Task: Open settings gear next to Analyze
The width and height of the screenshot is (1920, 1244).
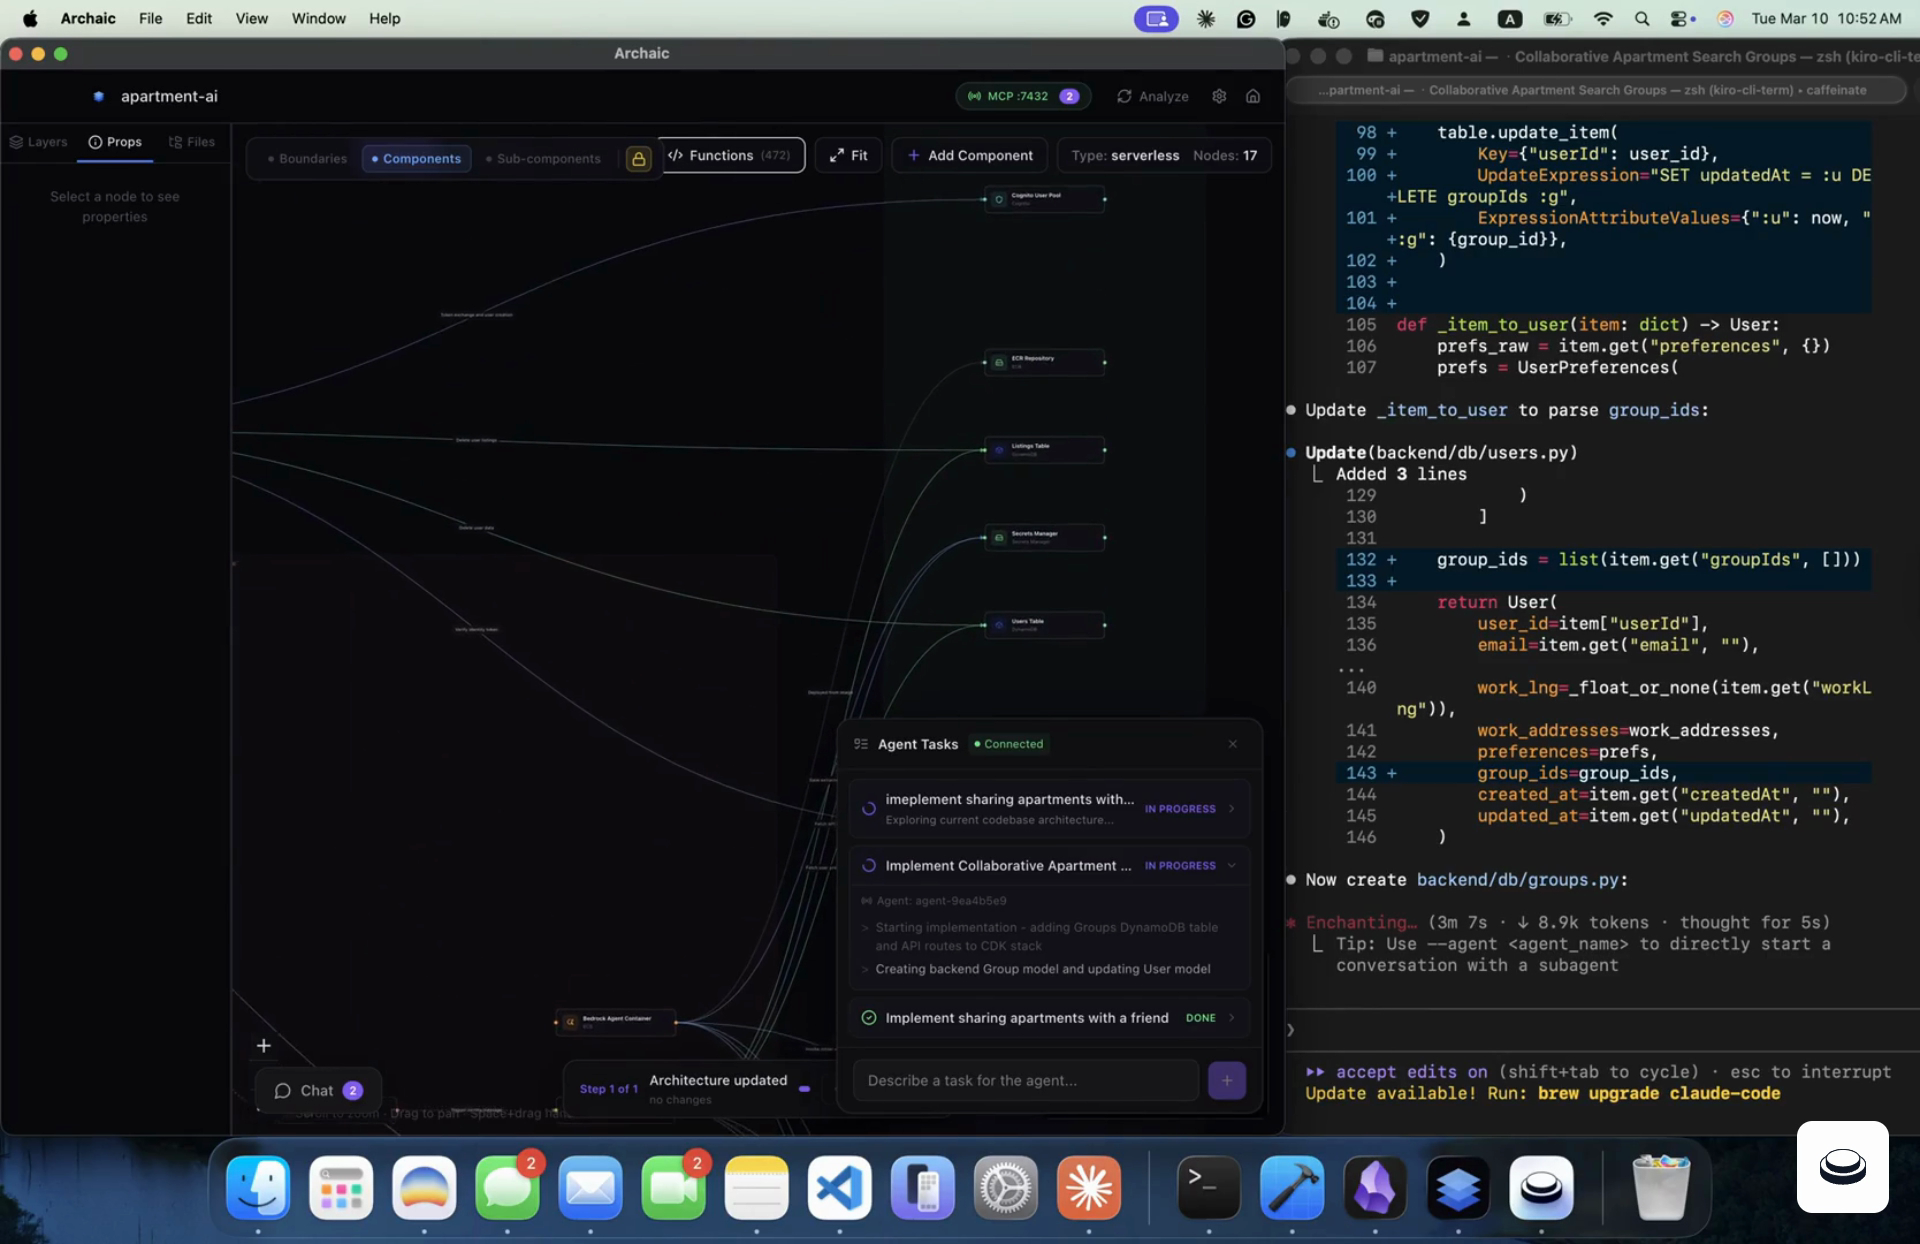Action: (1219, 96)
